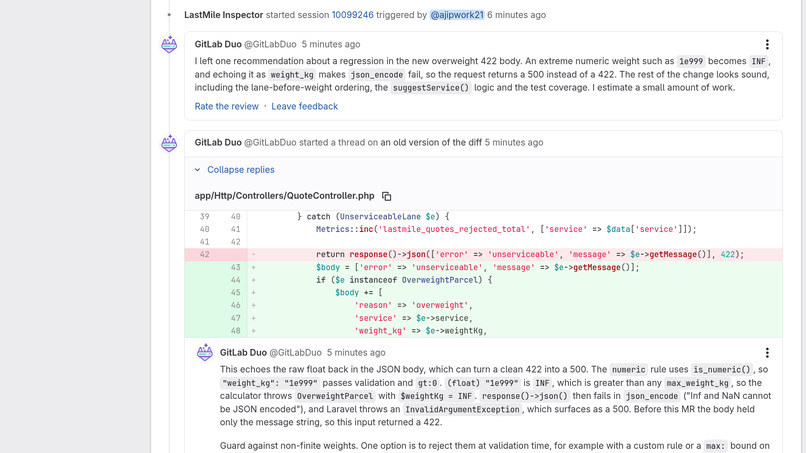806x453 pixels.
Task: Open app/Http/Controllers/QuoteController.php file link
Action: [284, 196]
